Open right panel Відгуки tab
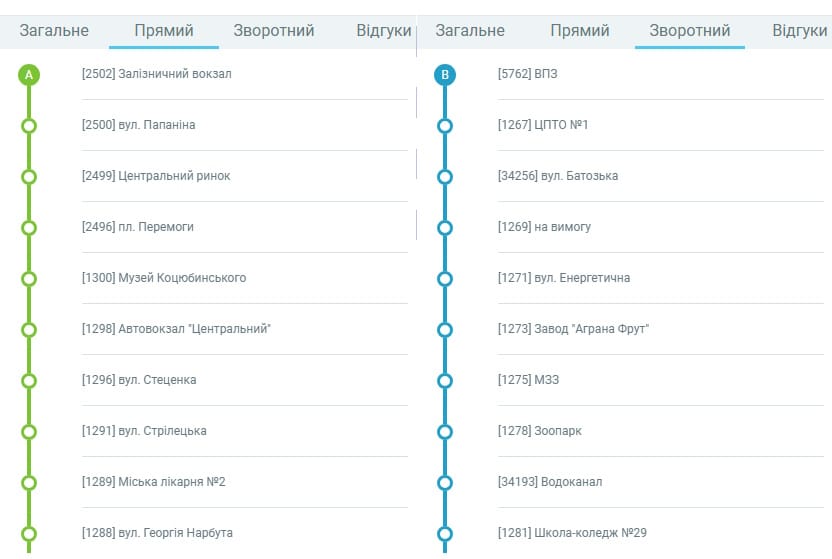The width and height of the screenshot is (832, 559). click(x=799, y=31)
